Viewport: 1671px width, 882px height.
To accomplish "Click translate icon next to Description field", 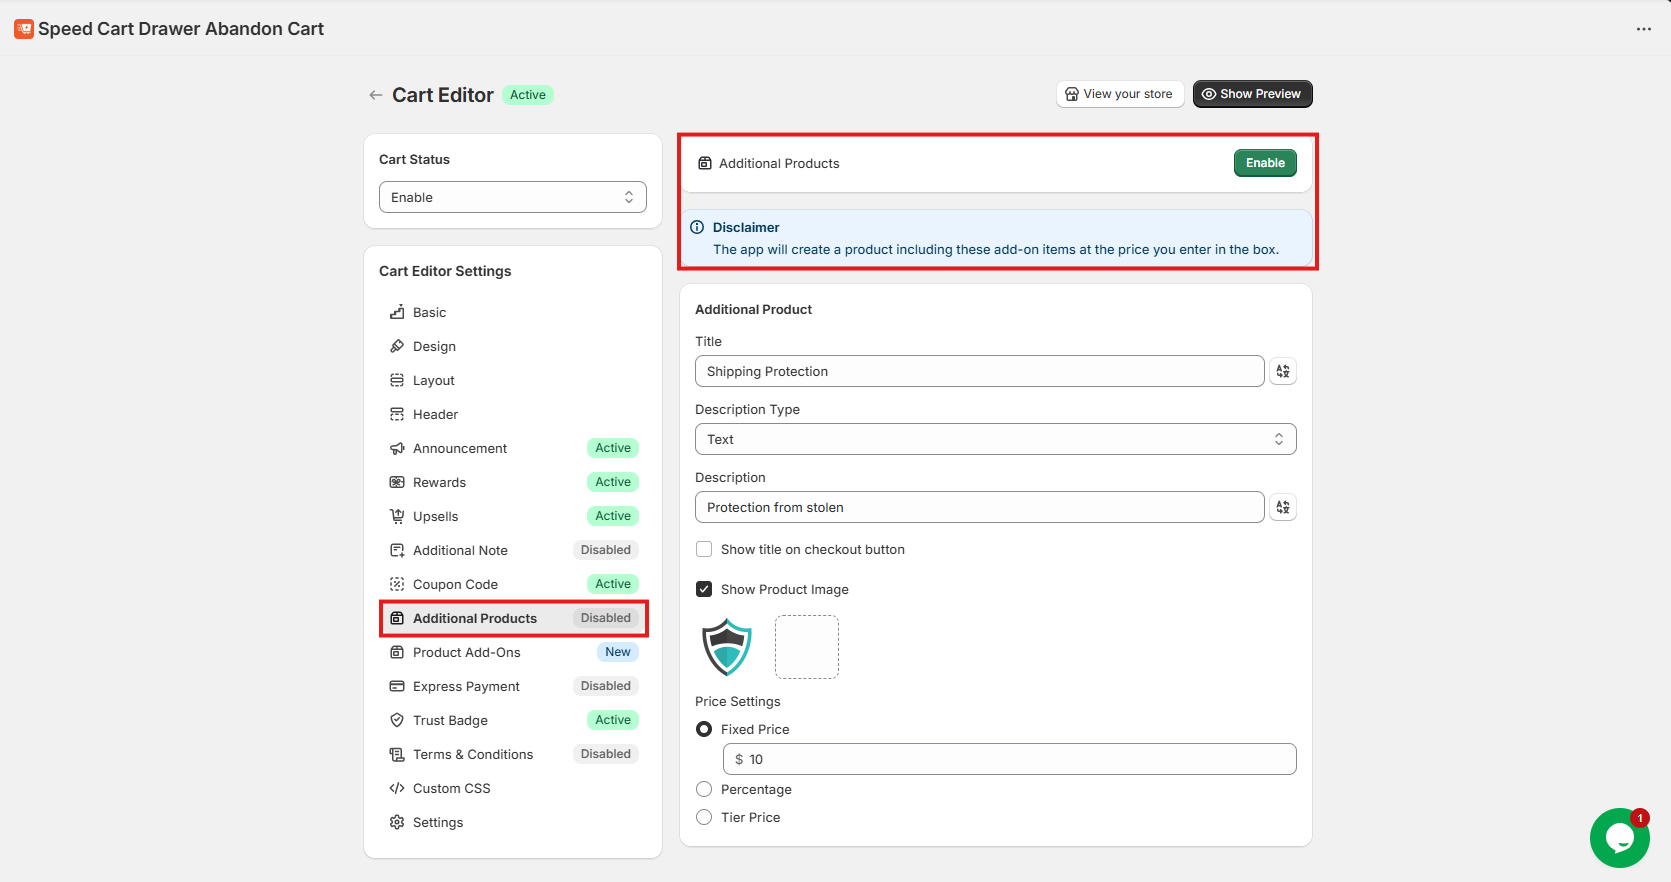I will pos(1282,507).
